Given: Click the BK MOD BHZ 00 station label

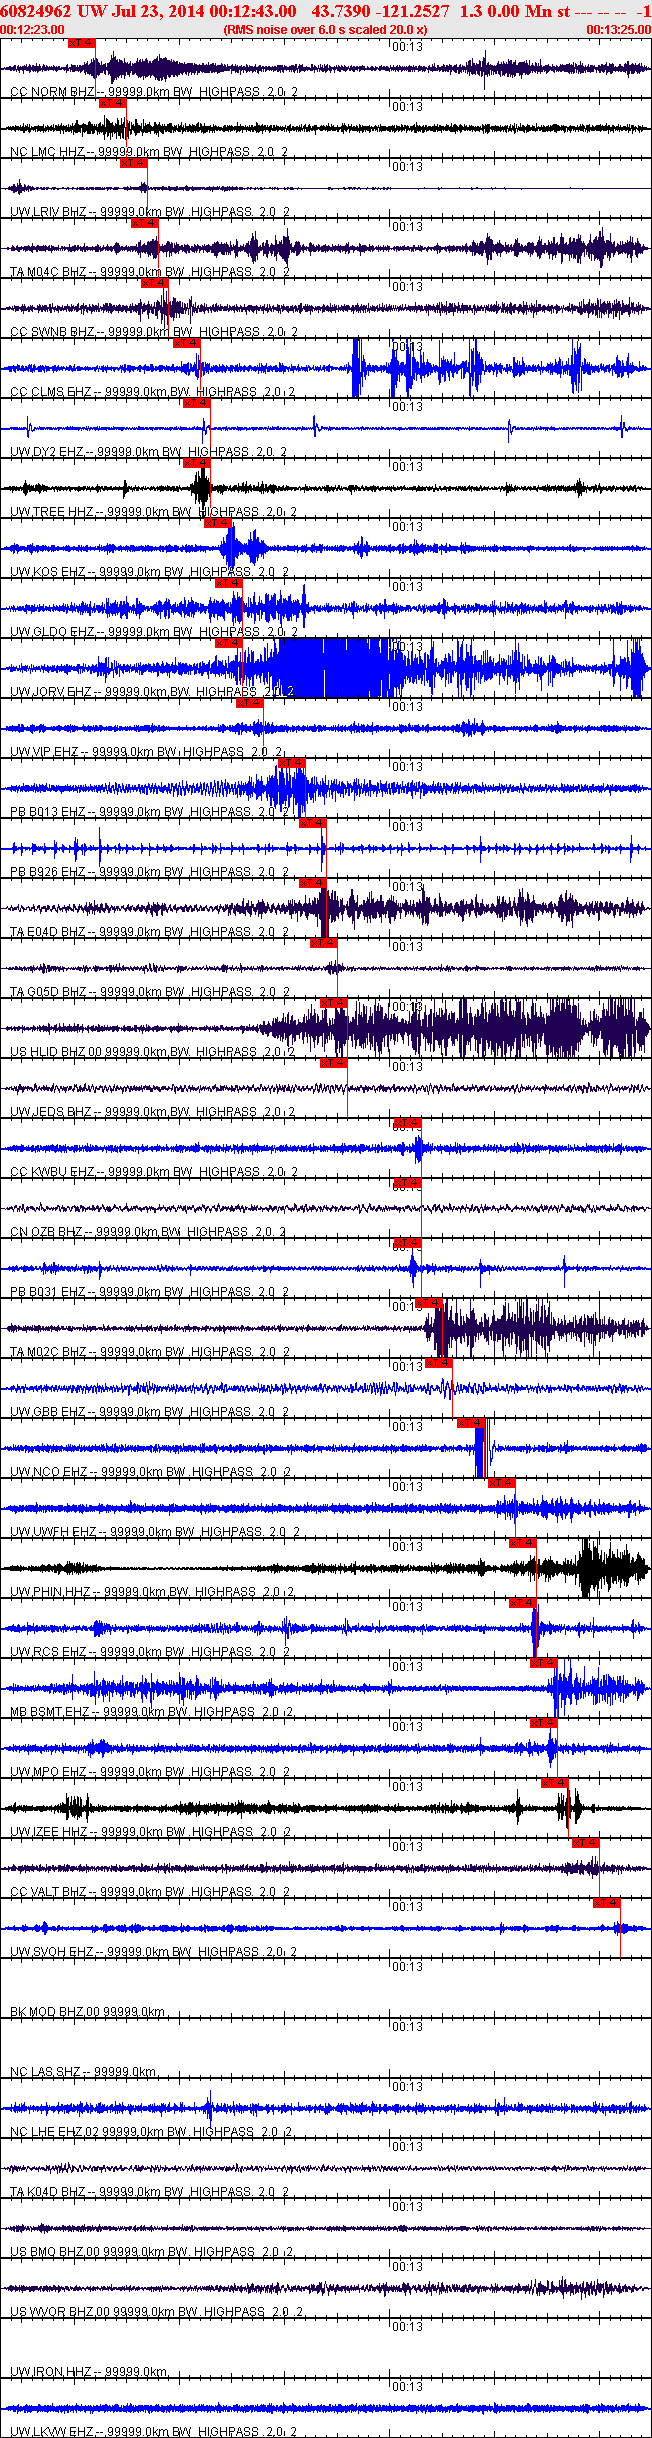Looking at the screenshot, I should coord(88,2012).
